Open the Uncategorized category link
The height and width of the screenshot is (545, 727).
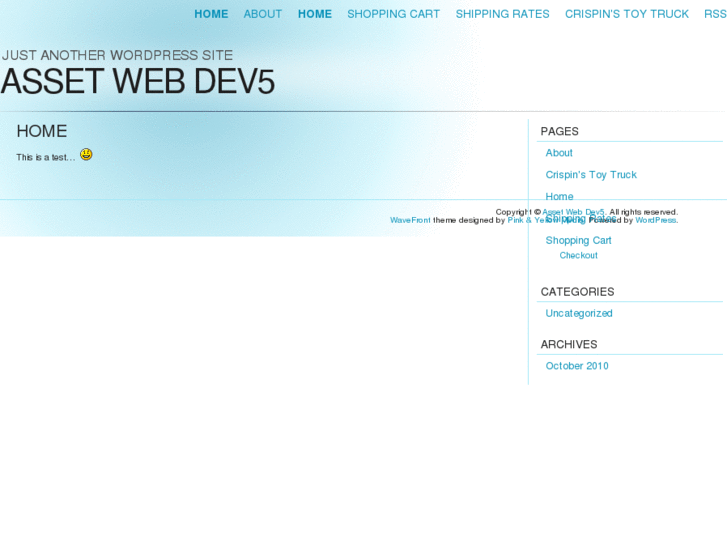pos(579,314)
